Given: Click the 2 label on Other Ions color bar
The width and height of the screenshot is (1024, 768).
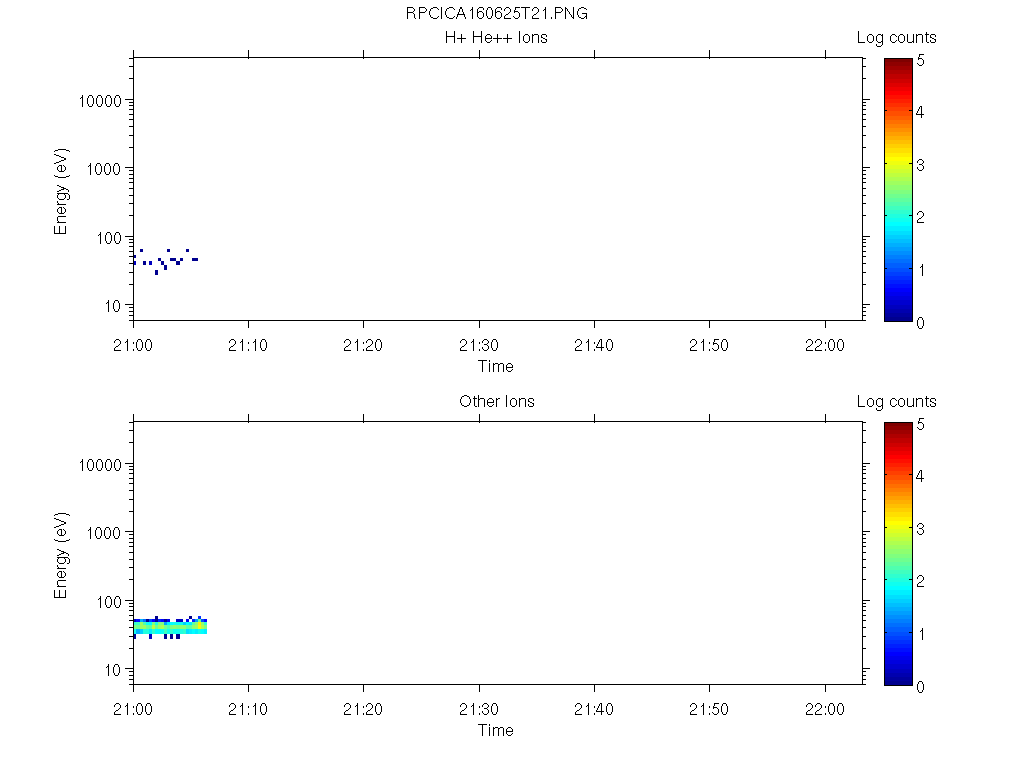Looking at the screenshot, I should [920, 581].
